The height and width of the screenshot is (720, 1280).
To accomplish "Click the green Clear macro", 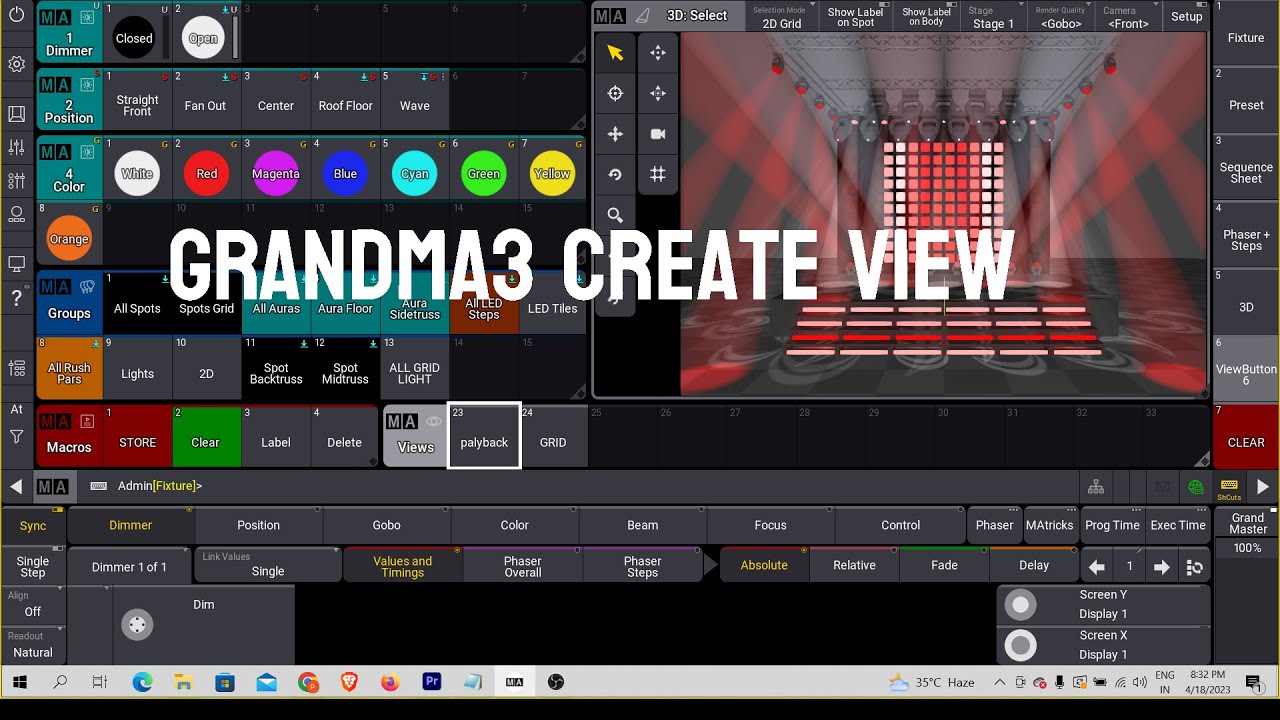I will tap(205, 436).
